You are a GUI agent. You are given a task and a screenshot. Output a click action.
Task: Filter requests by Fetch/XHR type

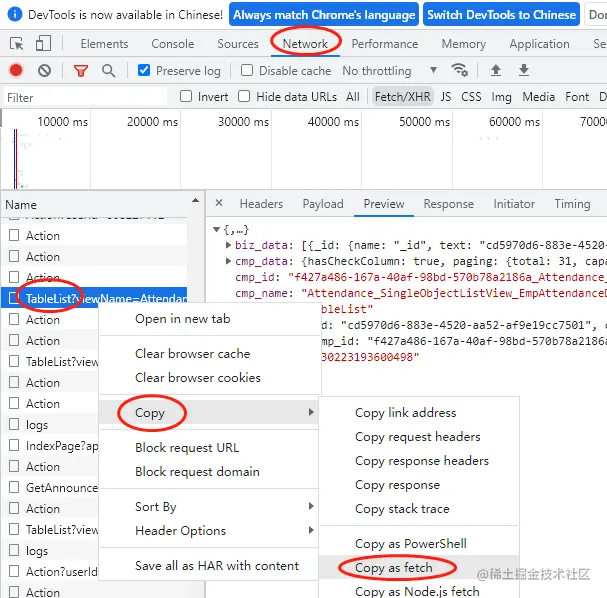click(x=402, y=96)
